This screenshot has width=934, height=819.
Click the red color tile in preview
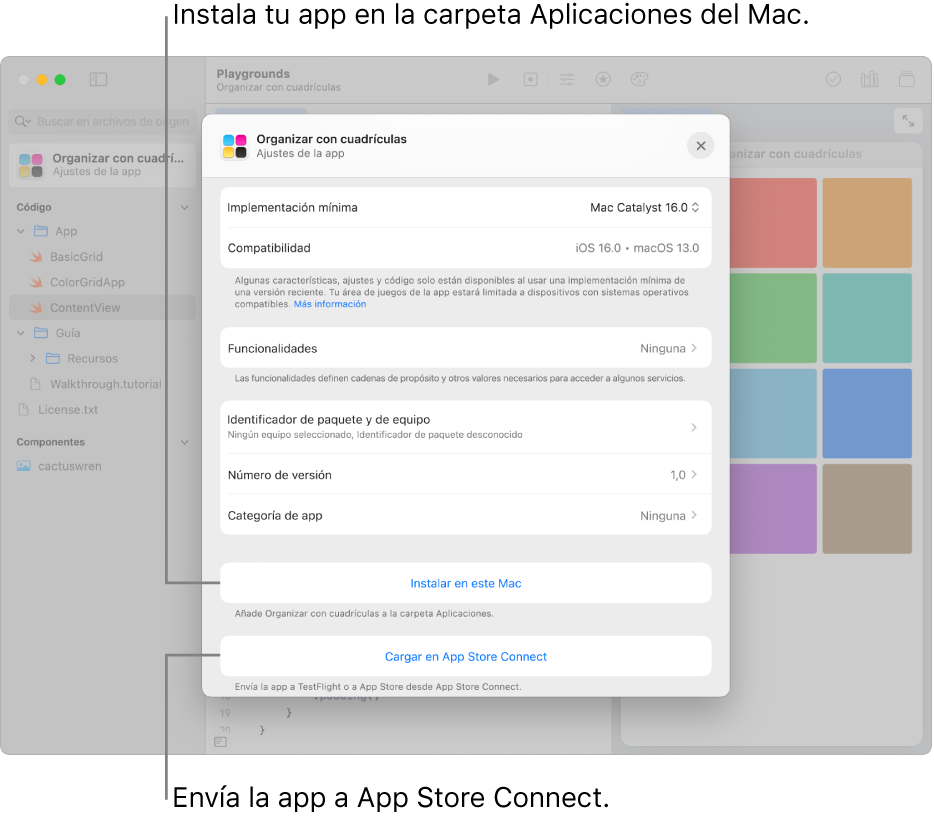coord(773,223)
